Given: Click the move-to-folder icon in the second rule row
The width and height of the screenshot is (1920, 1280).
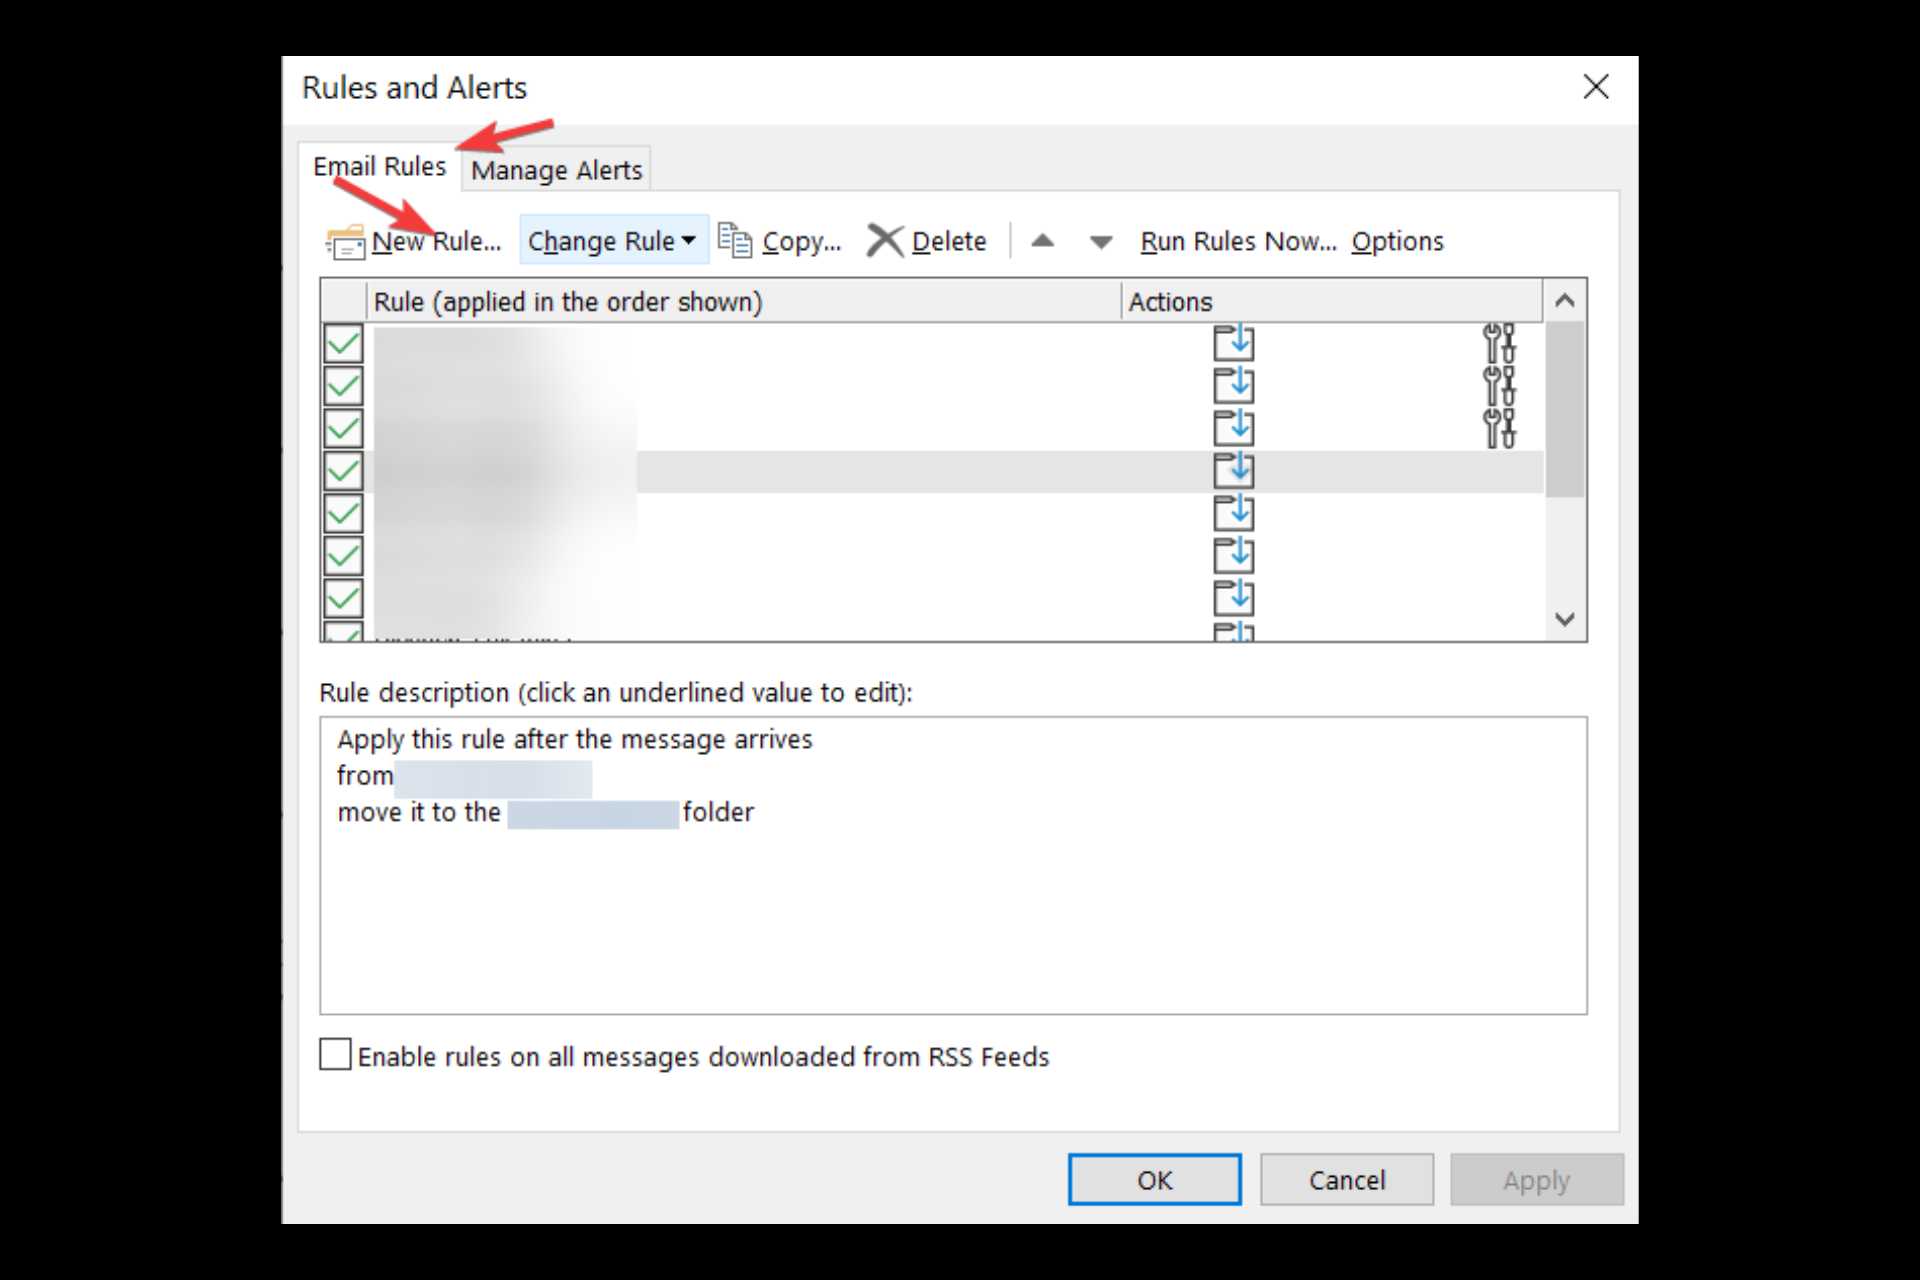Looking at the screenshot, I should click(1233, 385).
